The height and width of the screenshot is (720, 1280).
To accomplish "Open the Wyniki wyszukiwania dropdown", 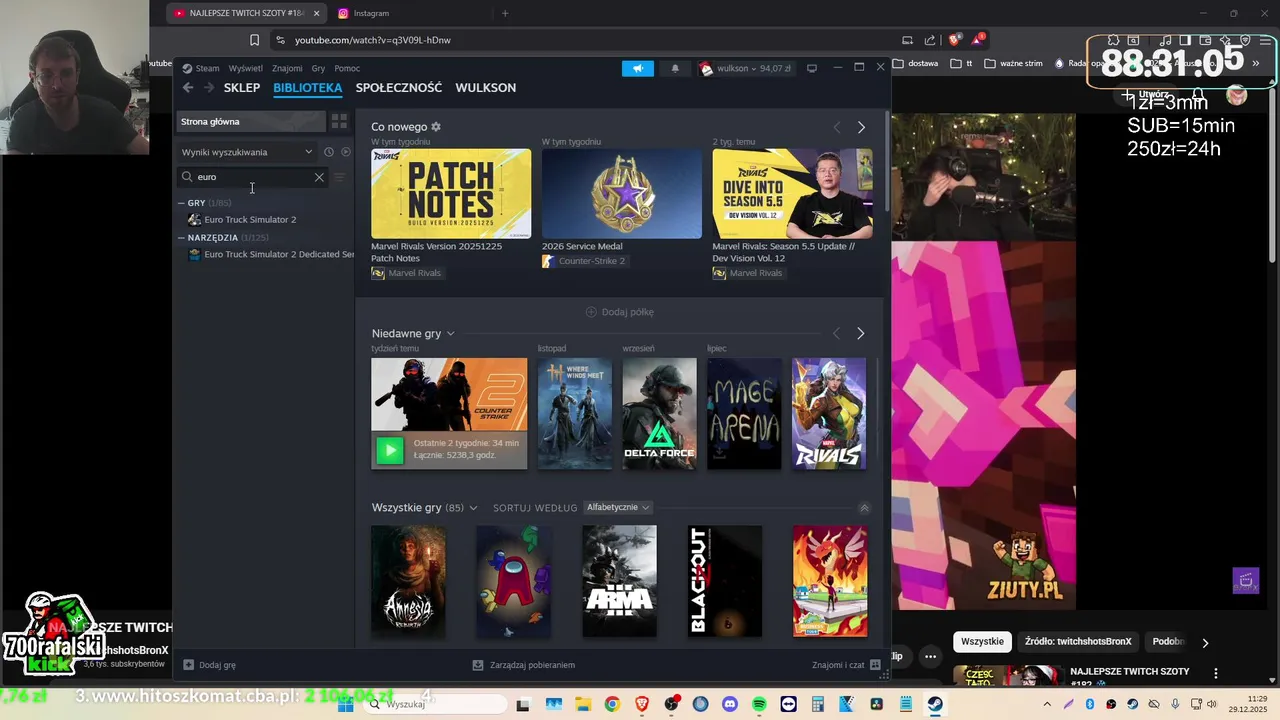I will 247,152.
